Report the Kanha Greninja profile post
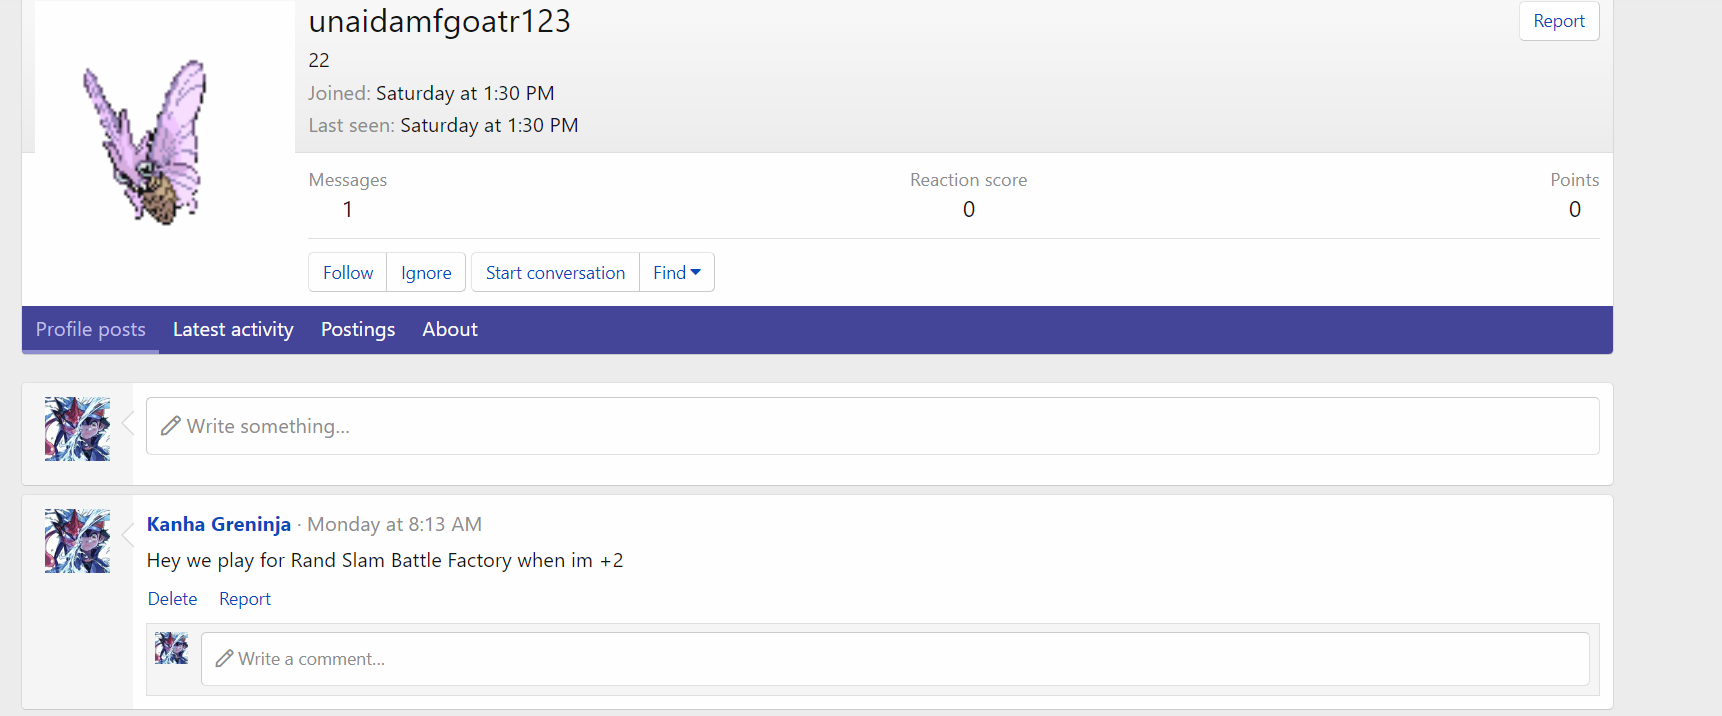 click(245, 599)
